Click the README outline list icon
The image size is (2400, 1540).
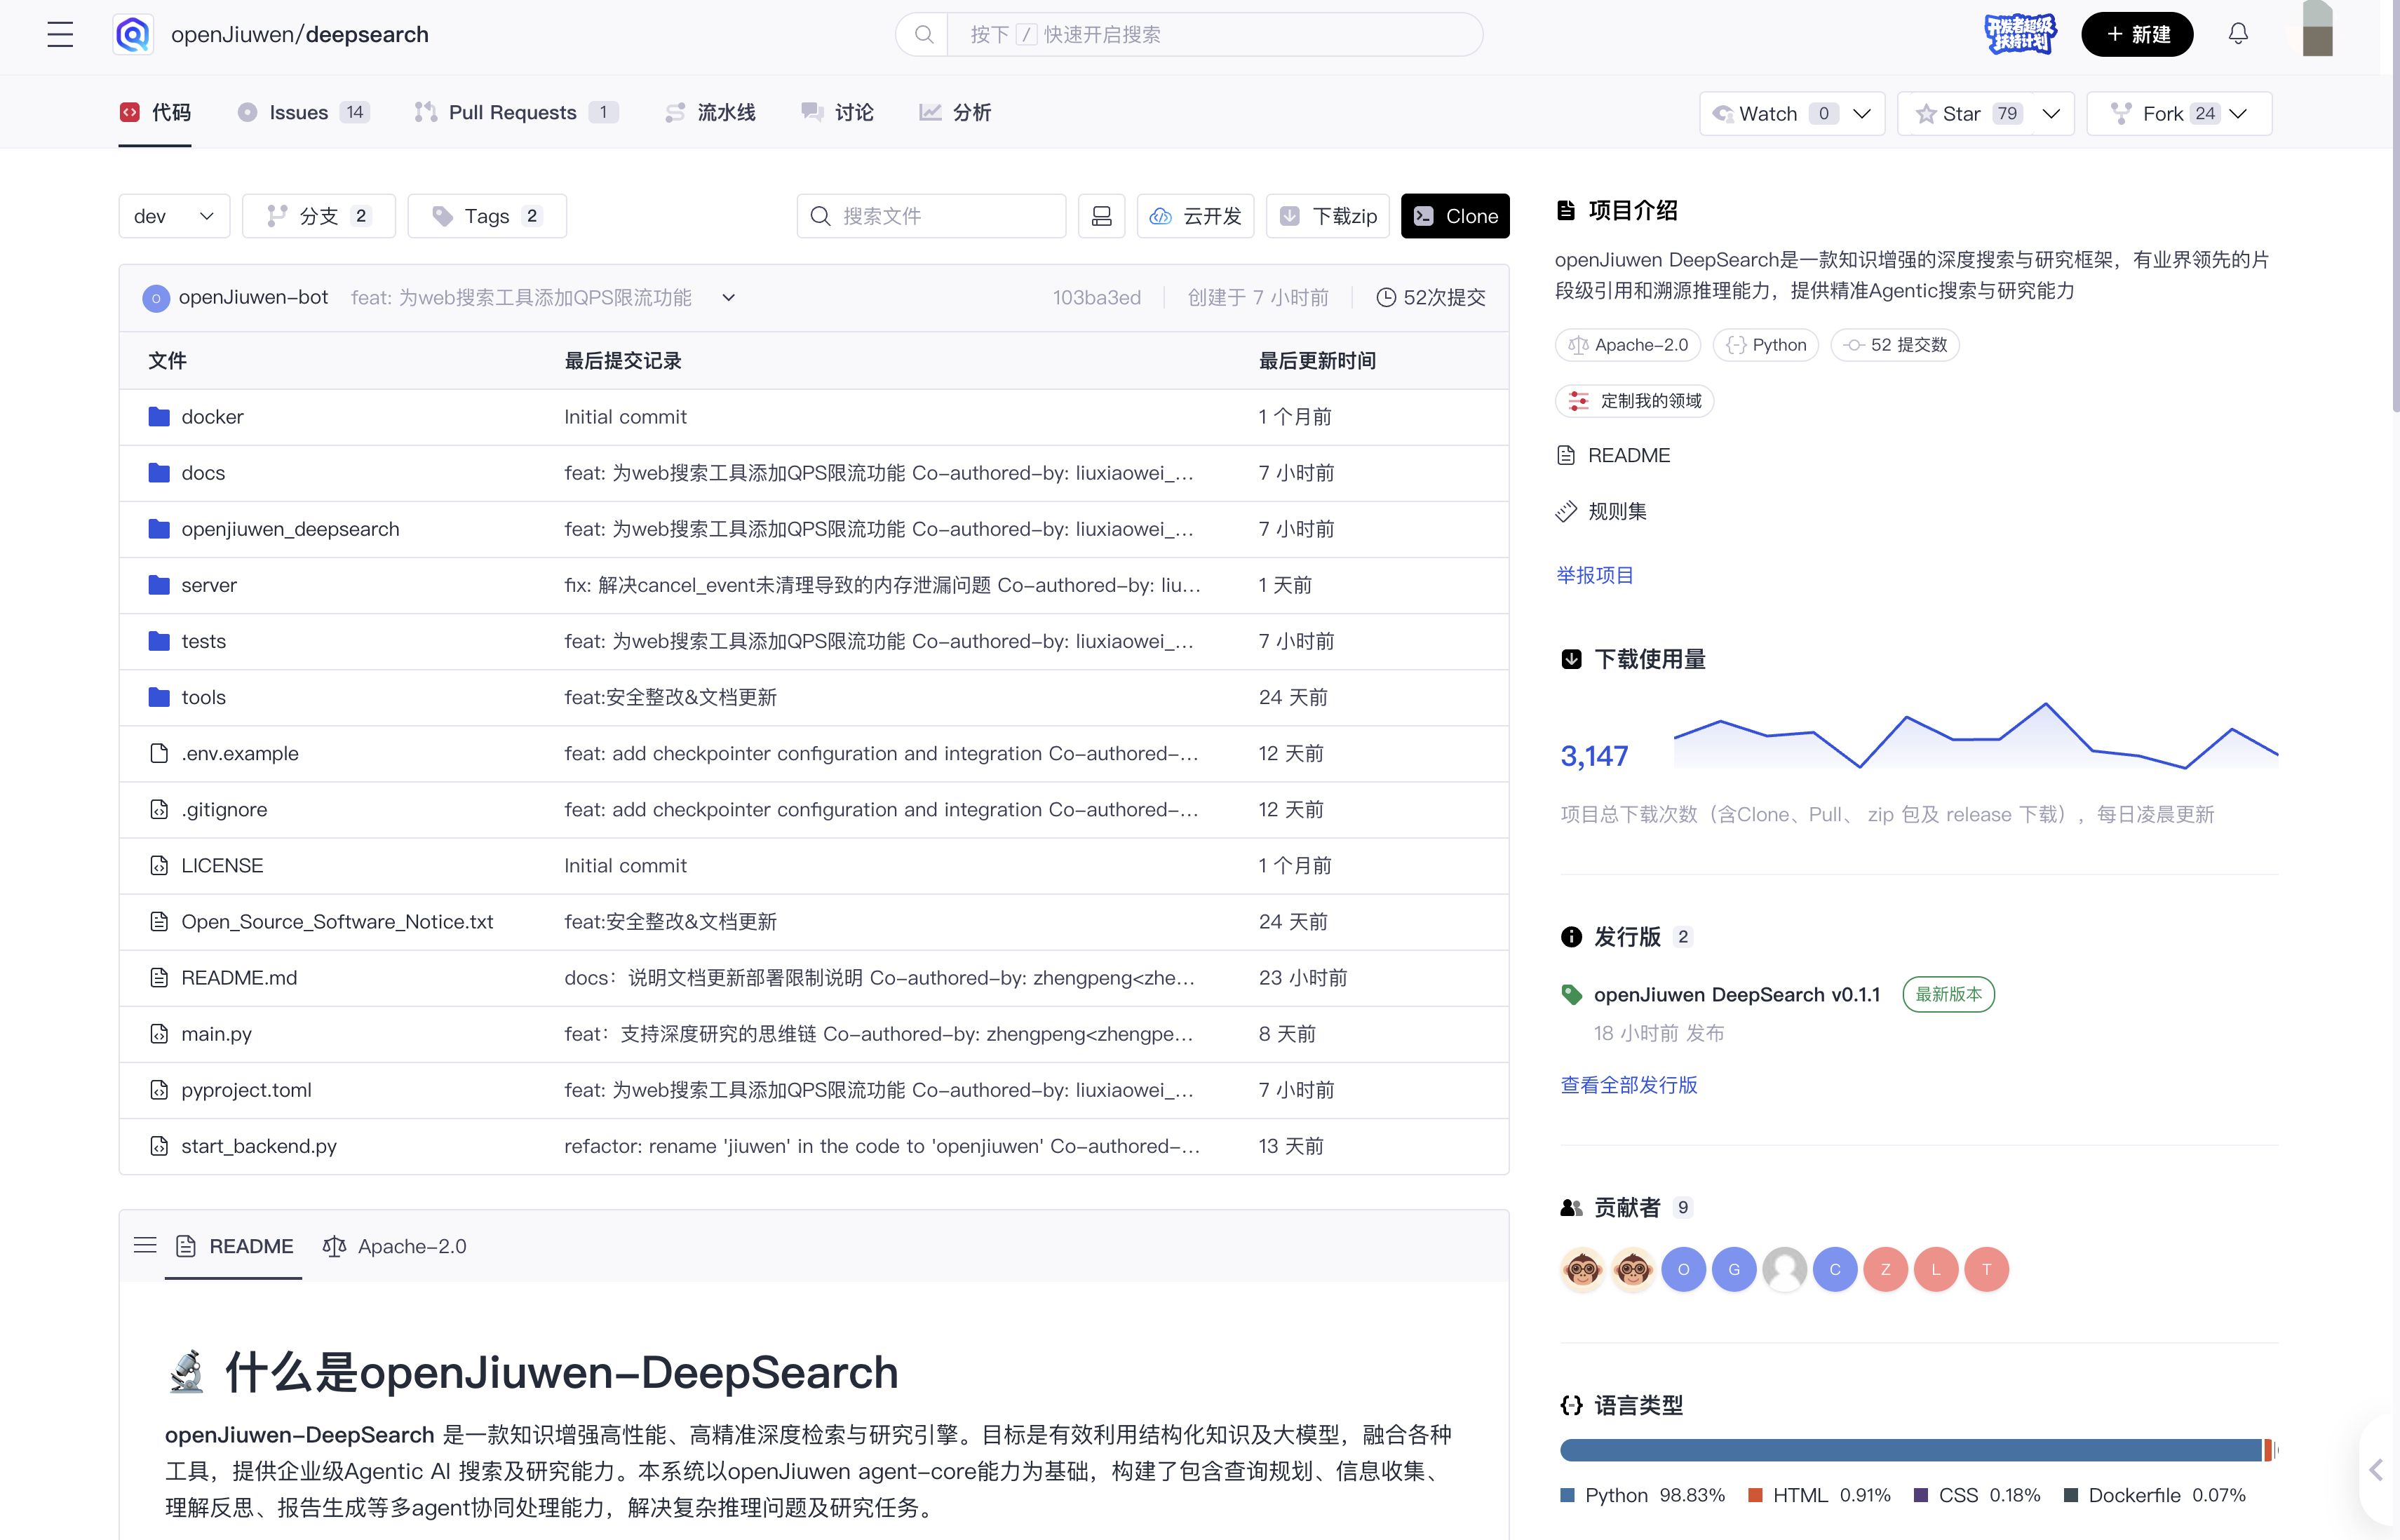tap(145, 1245)
